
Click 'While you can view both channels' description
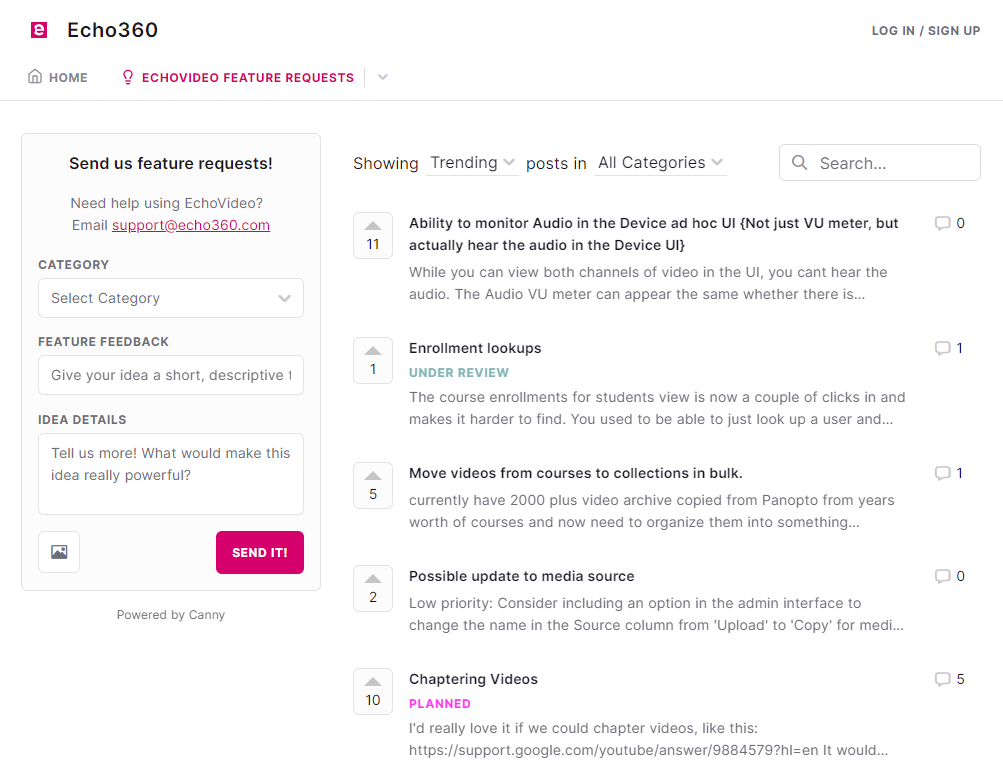(x=648, y=283)
